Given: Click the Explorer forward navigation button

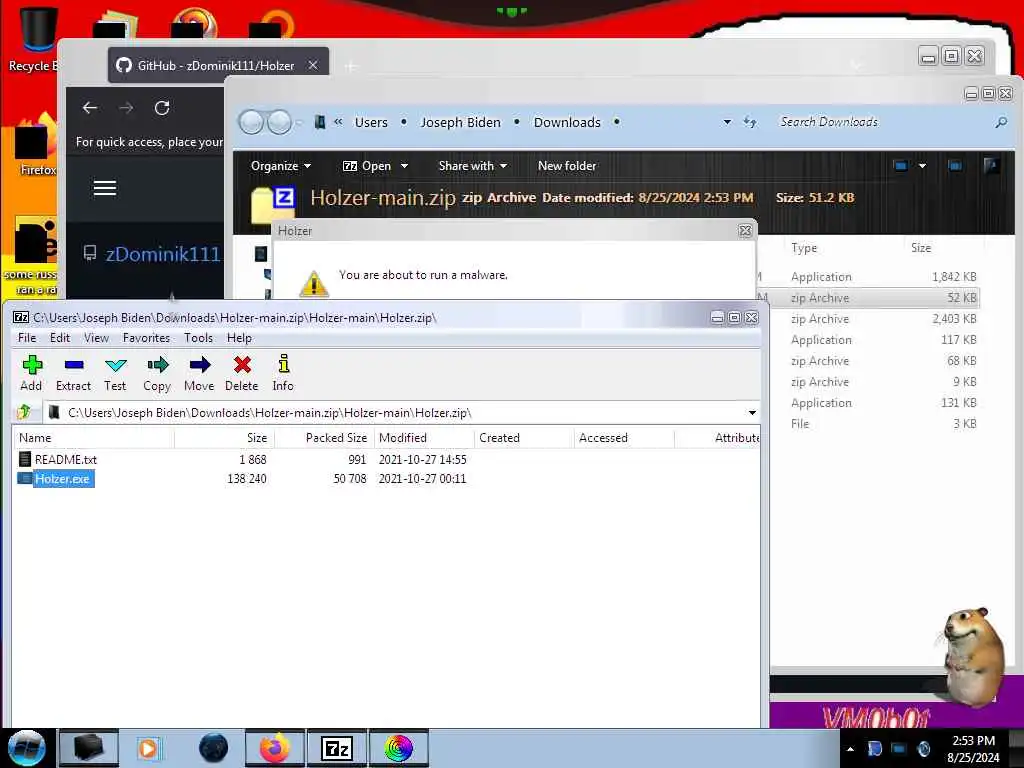Looking at the screenshot, I should [280, 122].
